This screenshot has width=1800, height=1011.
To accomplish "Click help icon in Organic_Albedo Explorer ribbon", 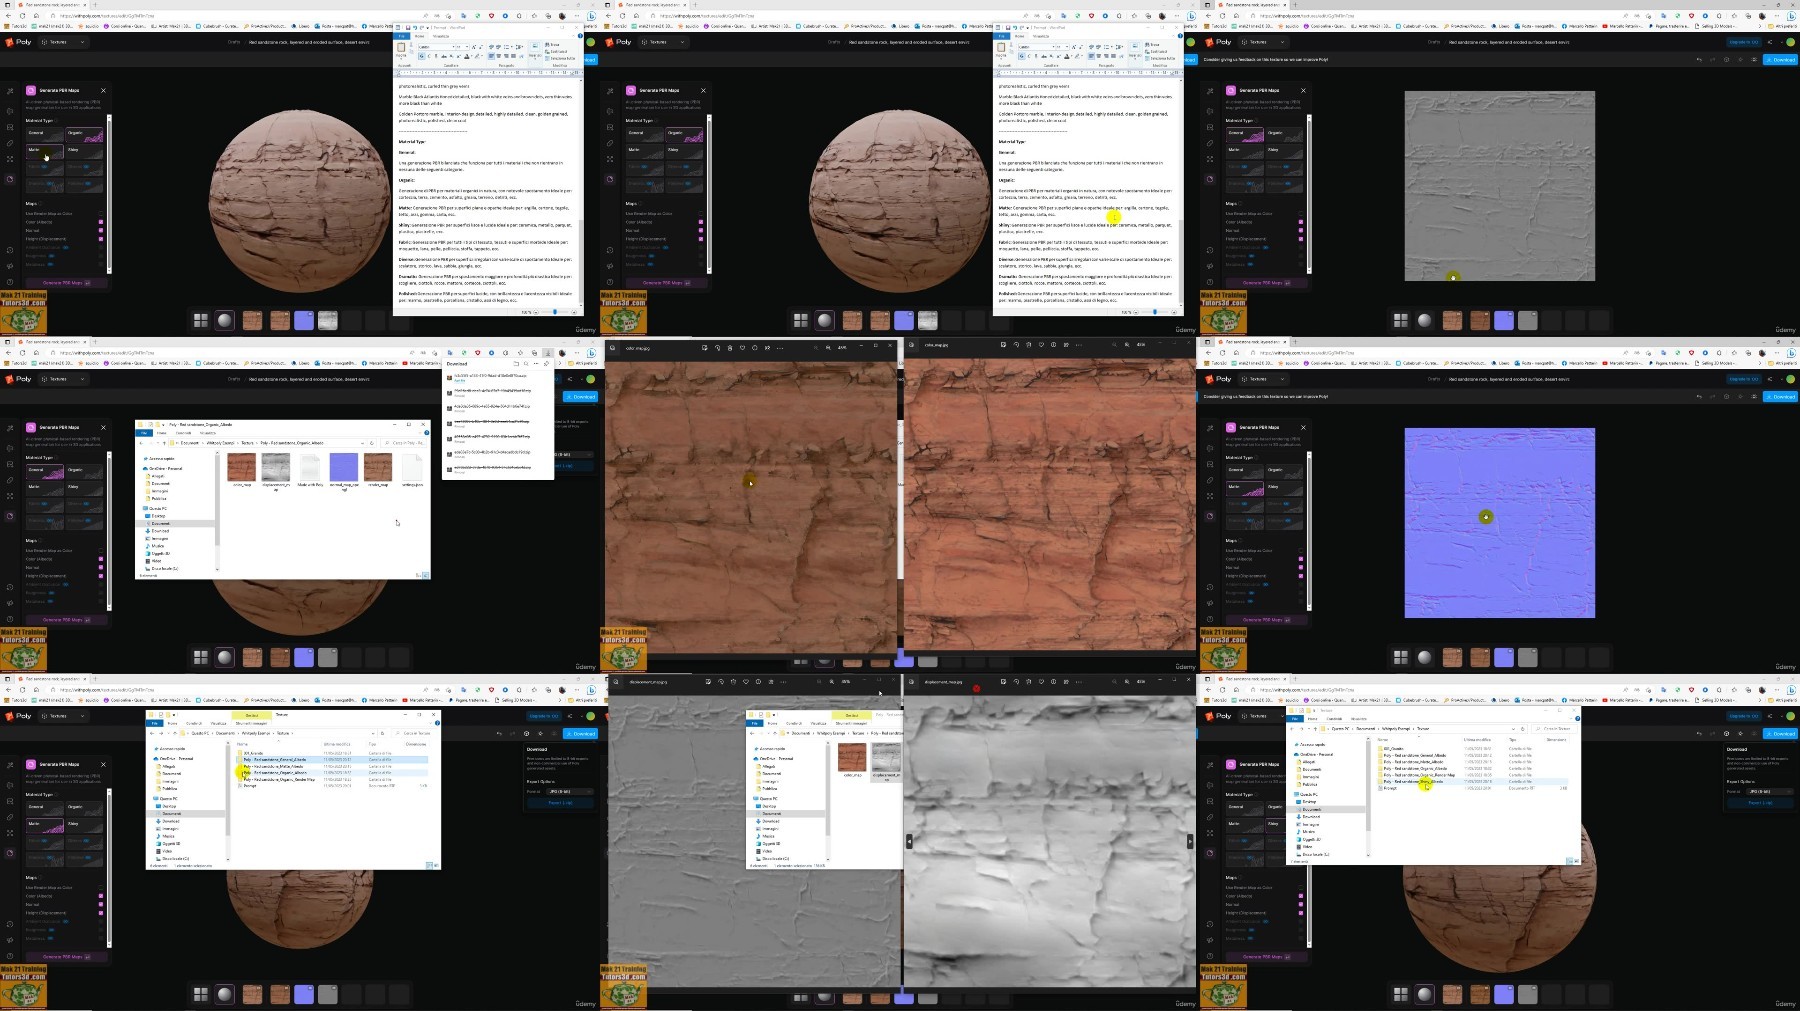I will [426, 432].
